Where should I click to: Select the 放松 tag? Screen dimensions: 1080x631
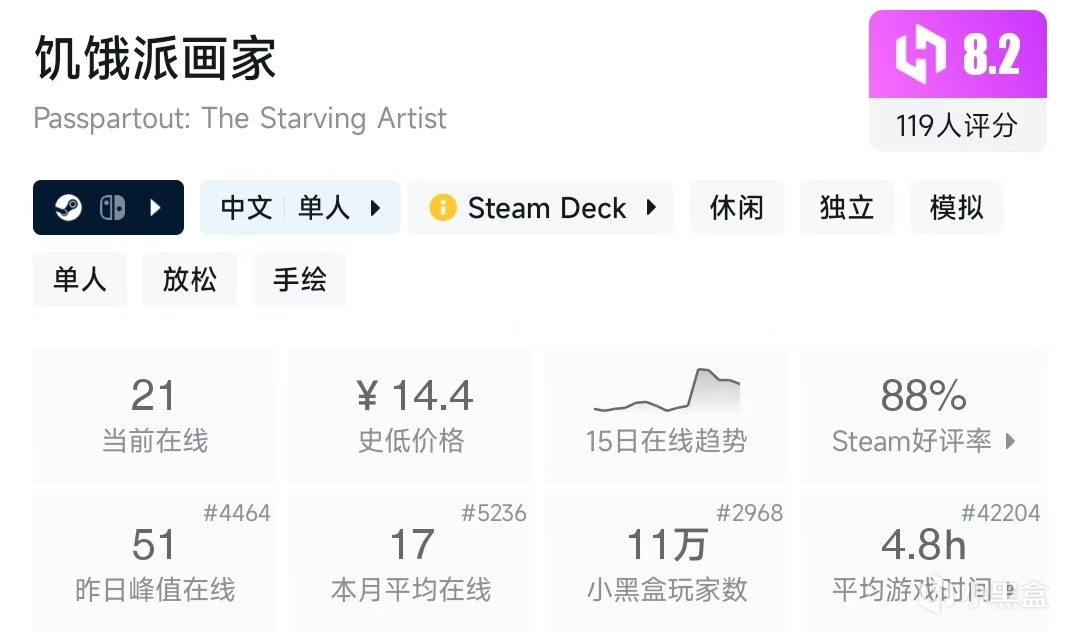pyautogui.click(x=190, y=279)
